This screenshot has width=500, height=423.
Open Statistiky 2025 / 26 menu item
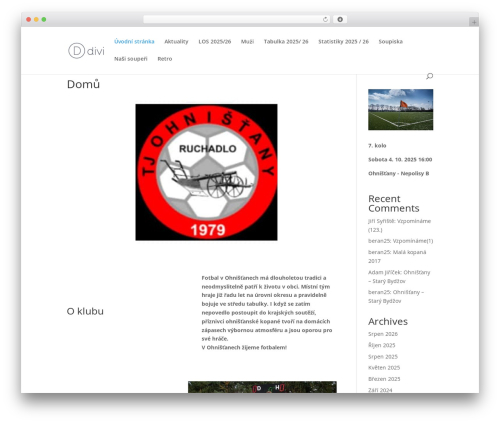(x=343, y=41)
